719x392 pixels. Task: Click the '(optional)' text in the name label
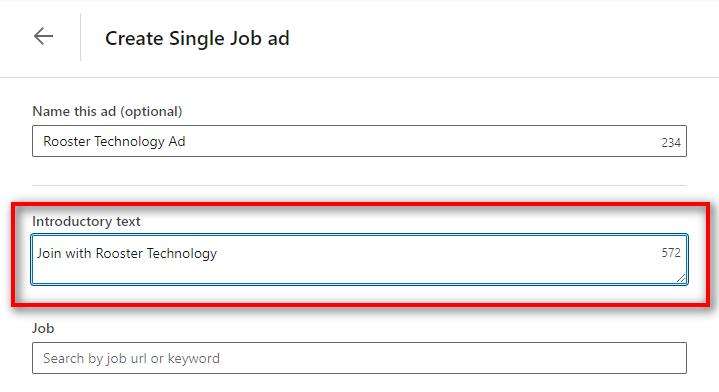[151, 111]
